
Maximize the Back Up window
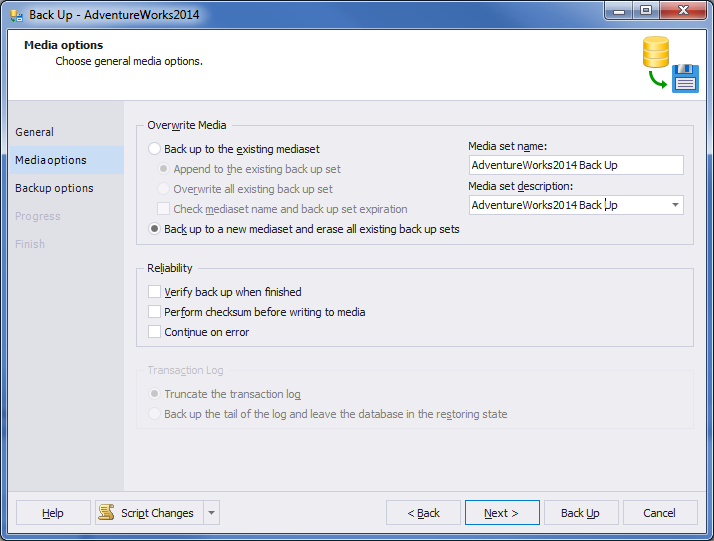tap(646, 11)
